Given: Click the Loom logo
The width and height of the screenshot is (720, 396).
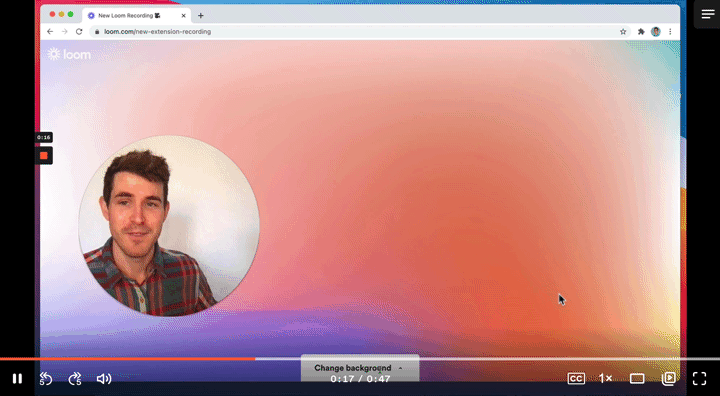Looking at the screenshot, I should [69, 54].
